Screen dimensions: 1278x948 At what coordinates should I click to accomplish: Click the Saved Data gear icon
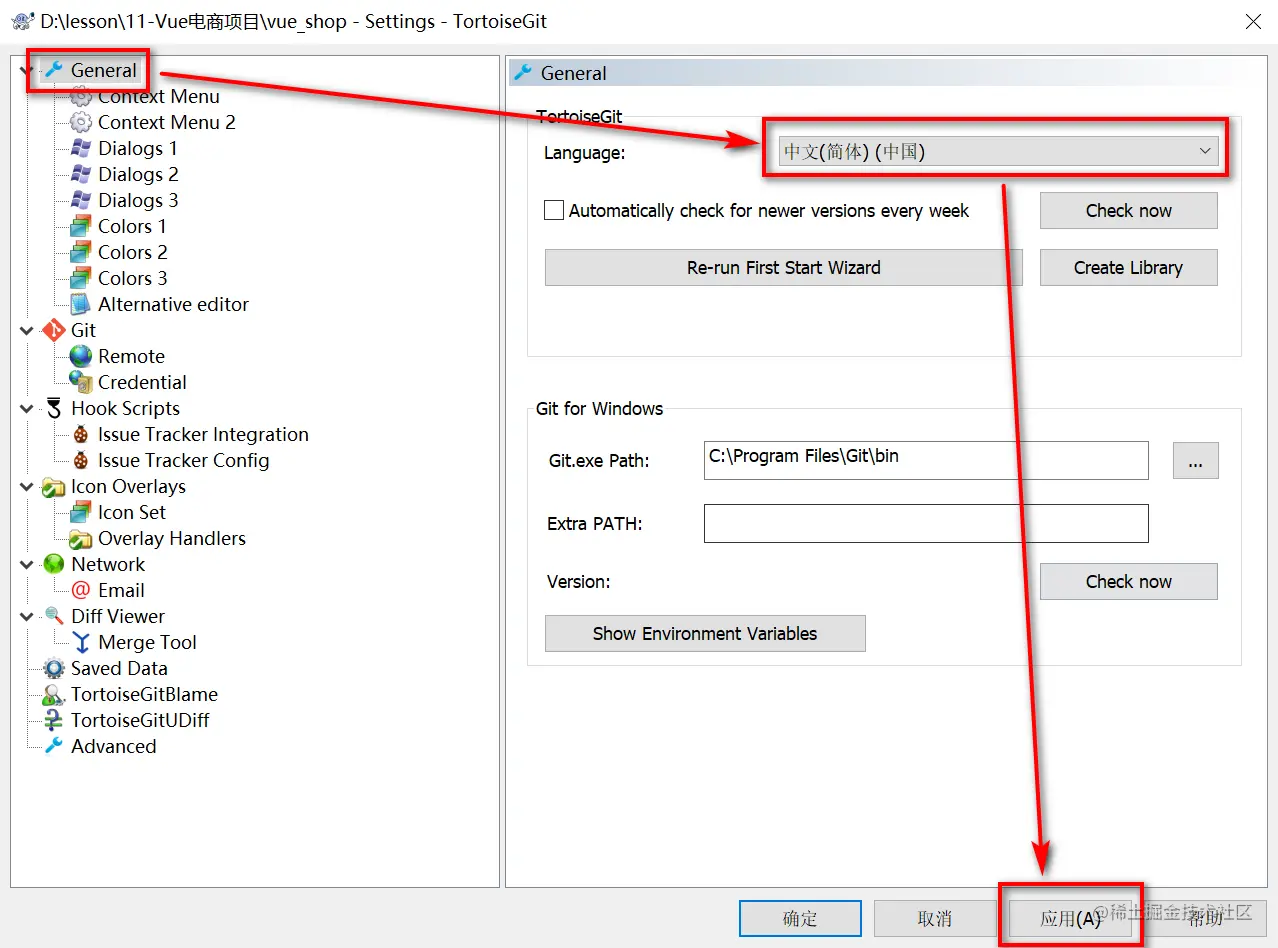click(54, 668)
